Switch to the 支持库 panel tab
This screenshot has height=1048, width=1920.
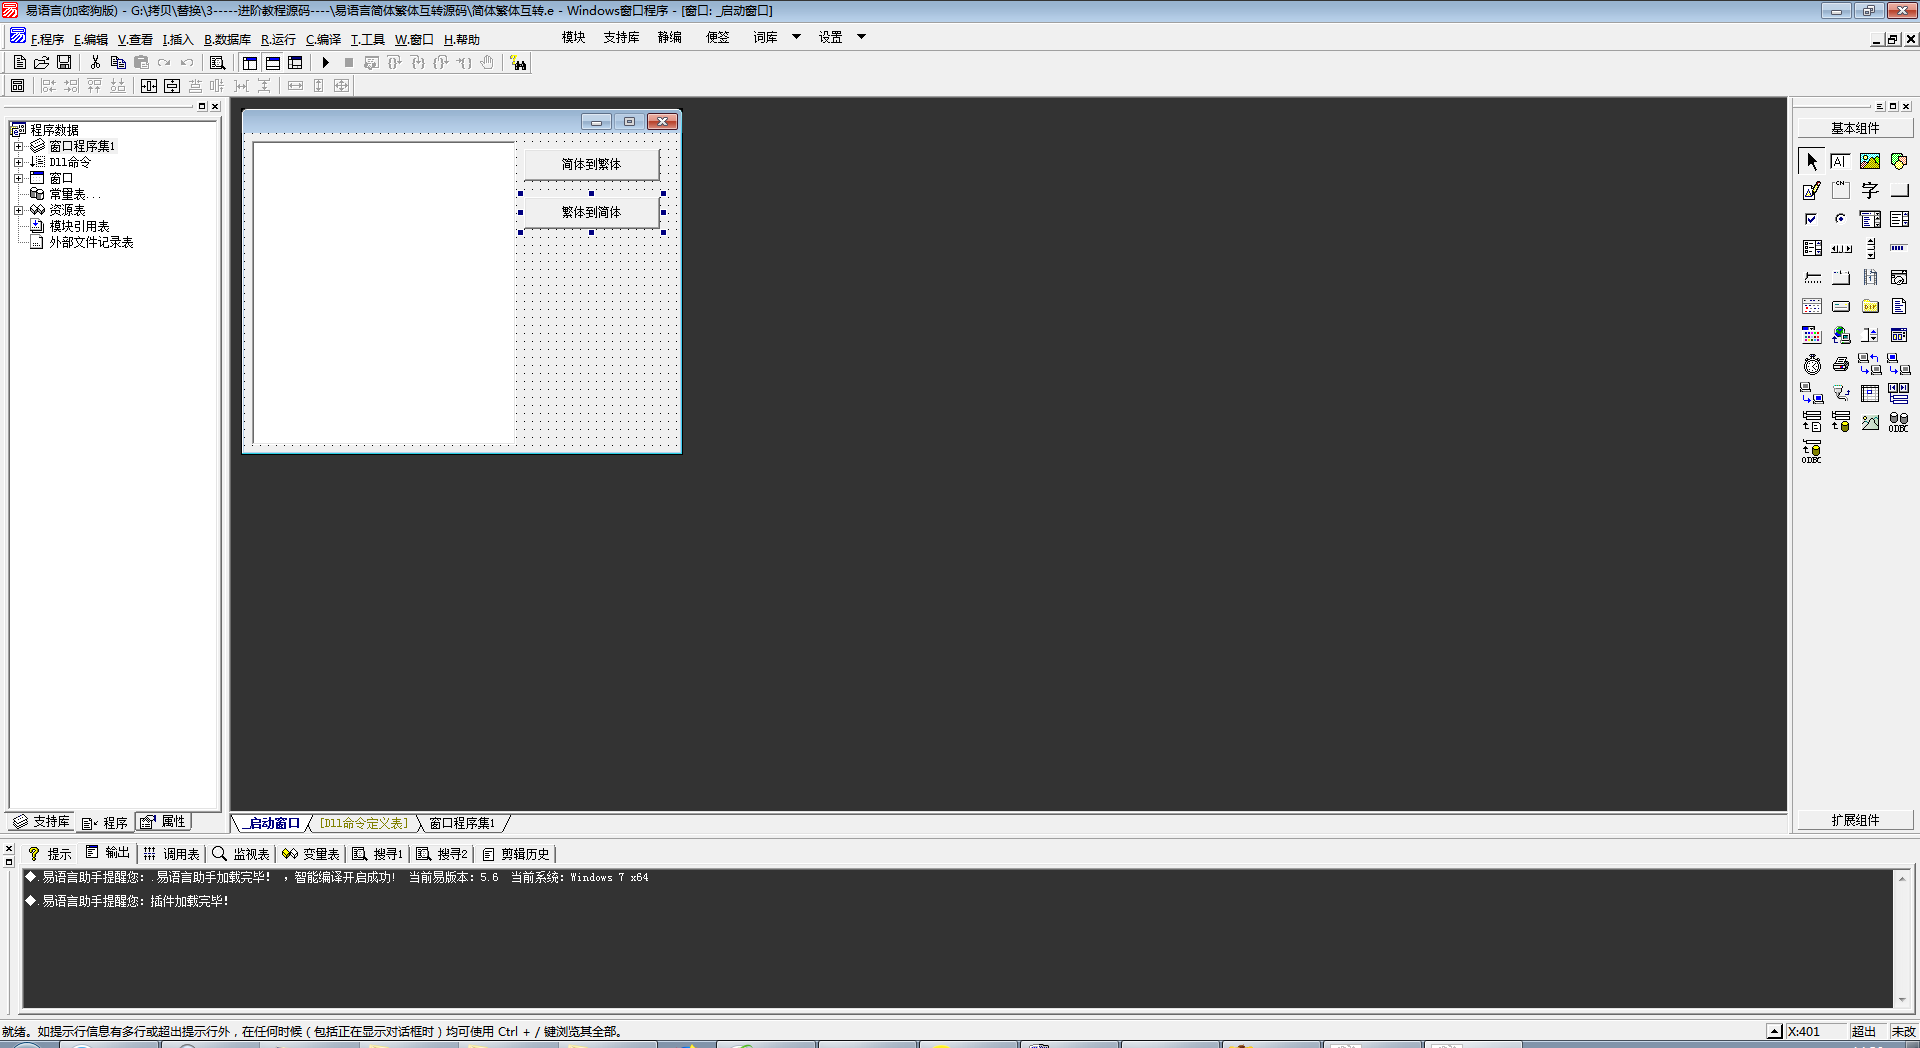pos(42,822)
